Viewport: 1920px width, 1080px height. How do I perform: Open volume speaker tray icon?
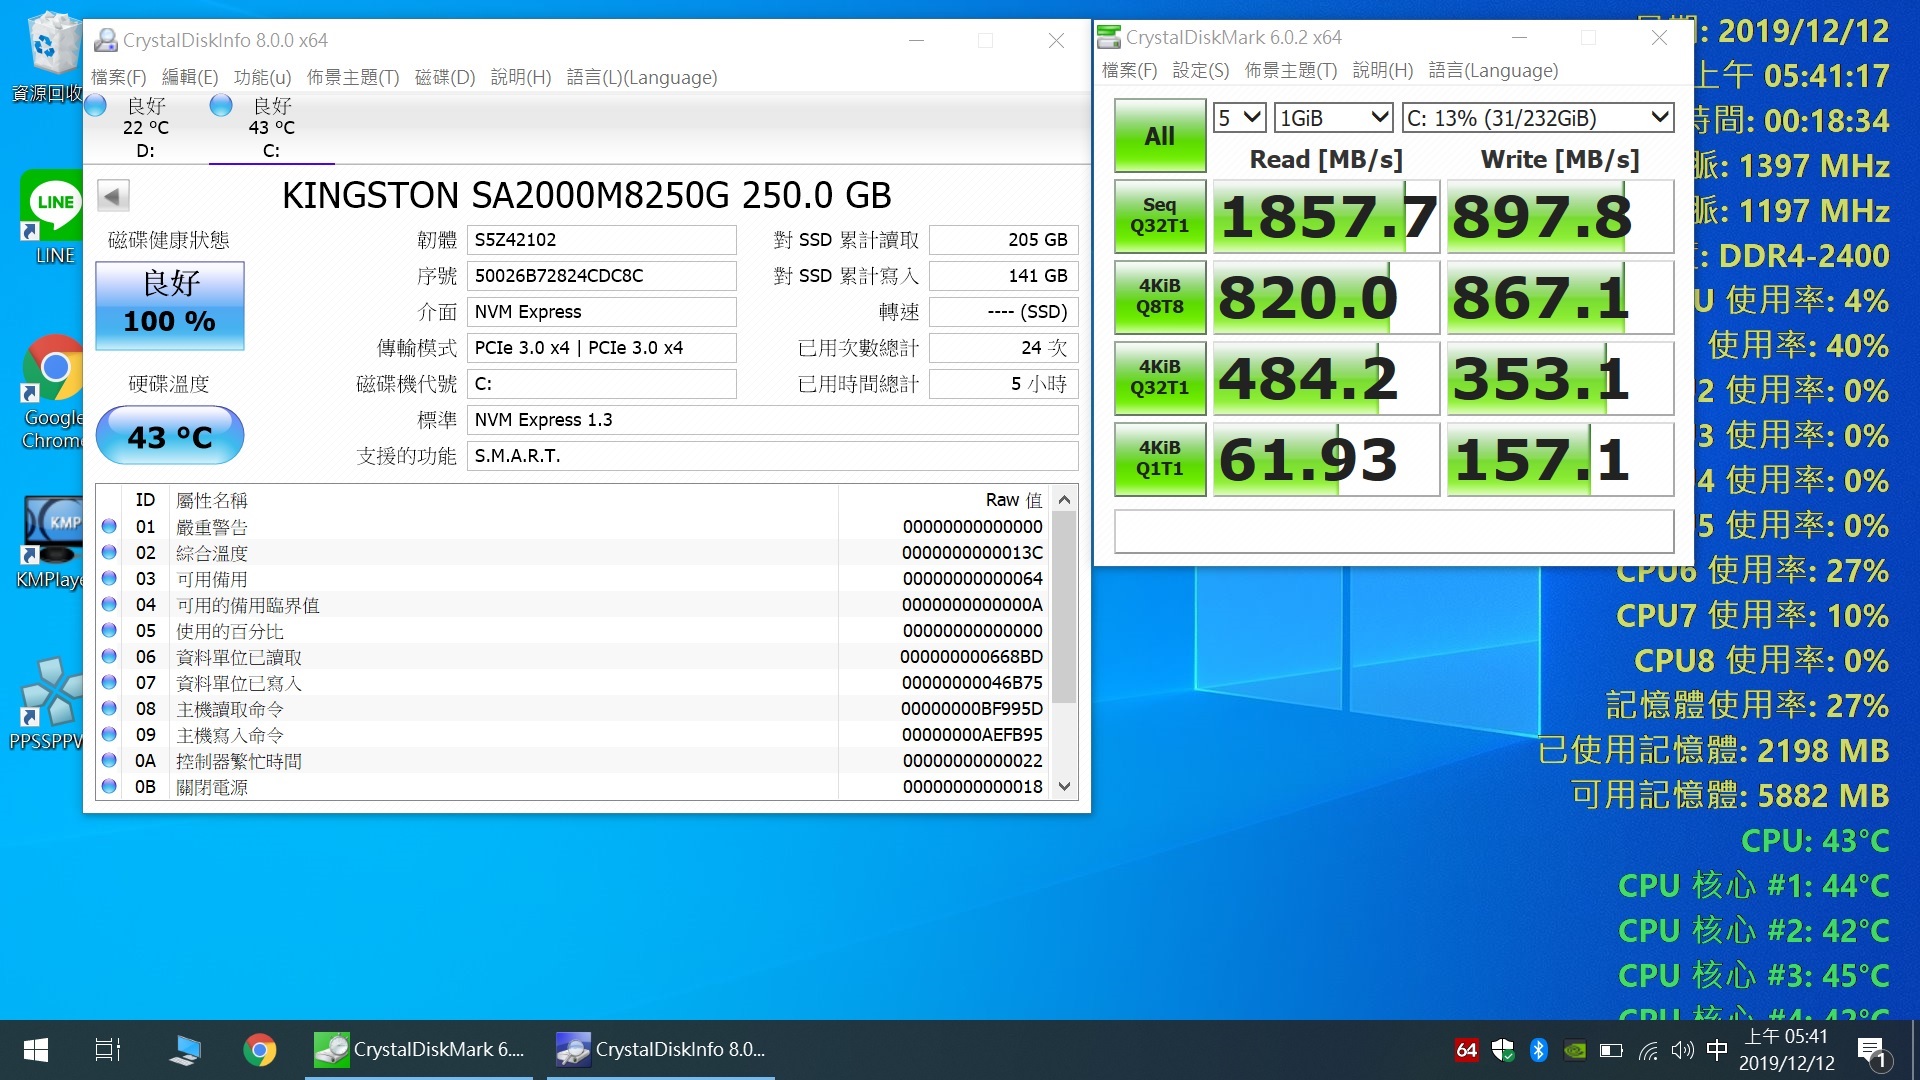click(x=1682, y=1050)
